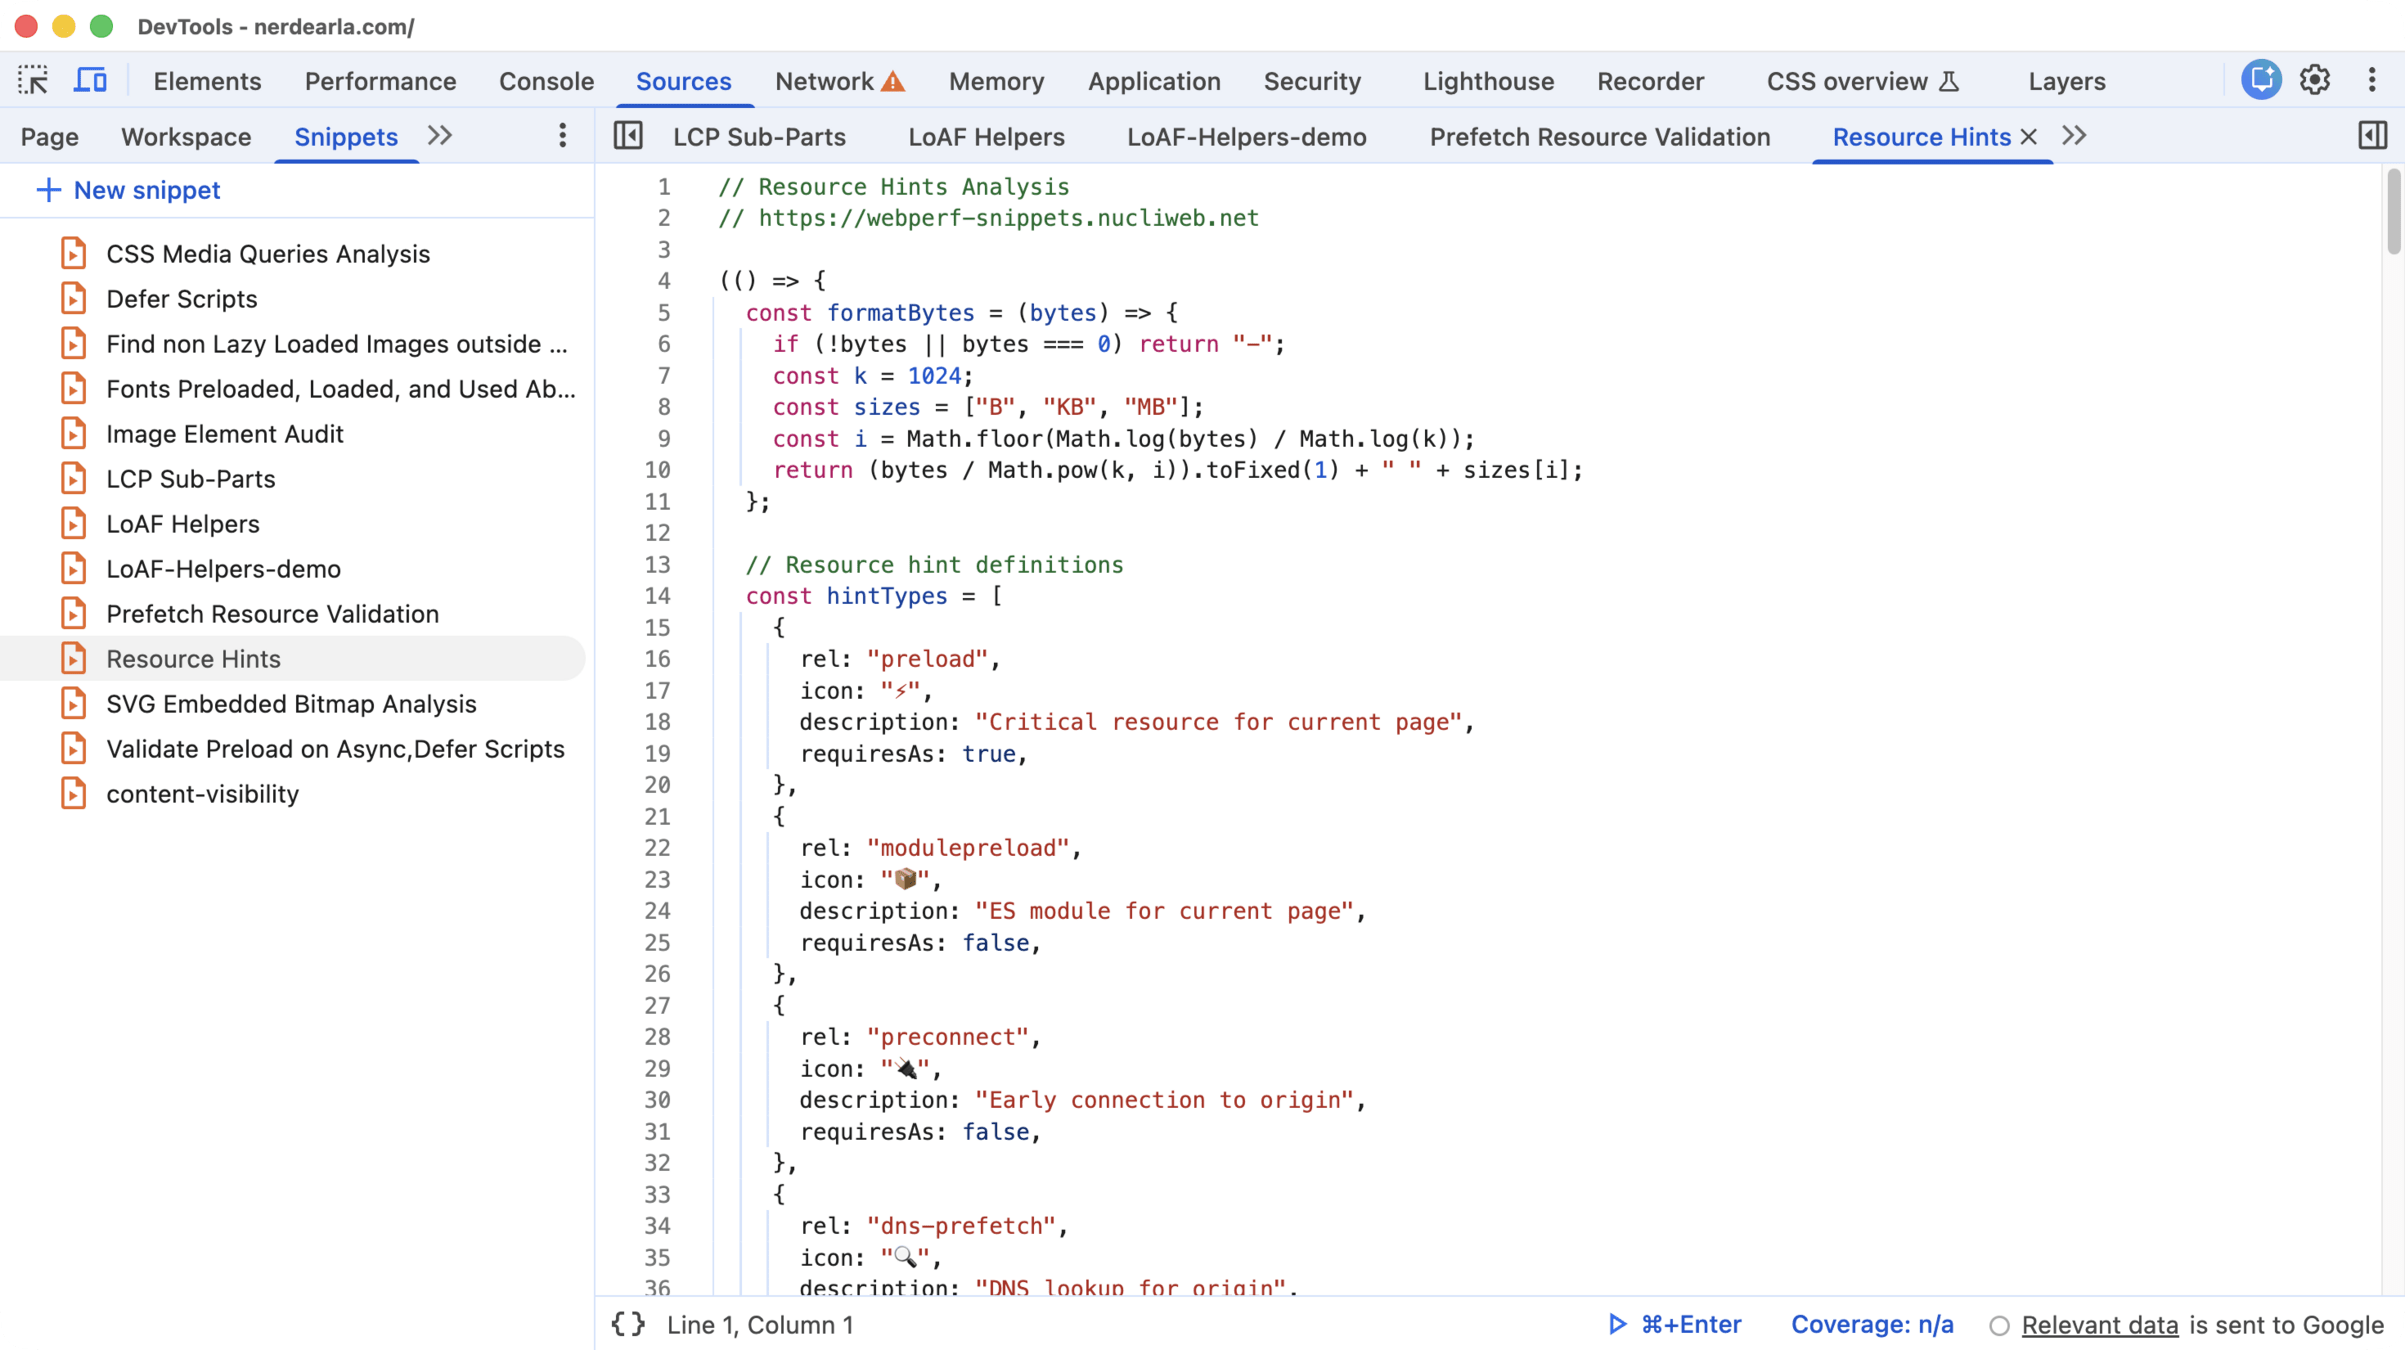Image resolution: width=2405 pixels, height=1350 pixels.
Task: Select the SVG Embedded Bitmap Analysis snippet
Action: point(291,704)
